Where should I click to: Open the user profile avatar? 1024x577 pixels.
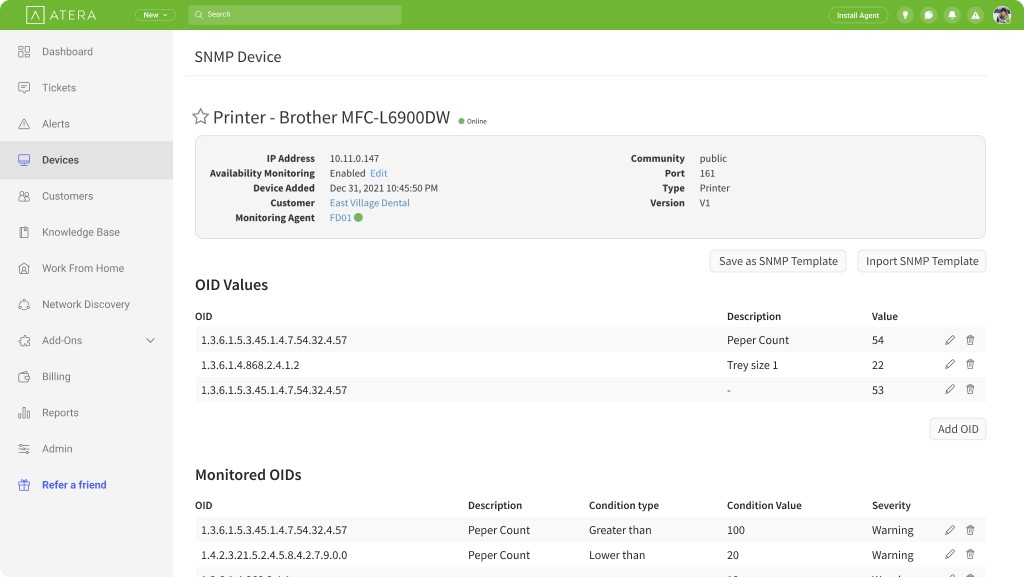tap(1002, 15)
